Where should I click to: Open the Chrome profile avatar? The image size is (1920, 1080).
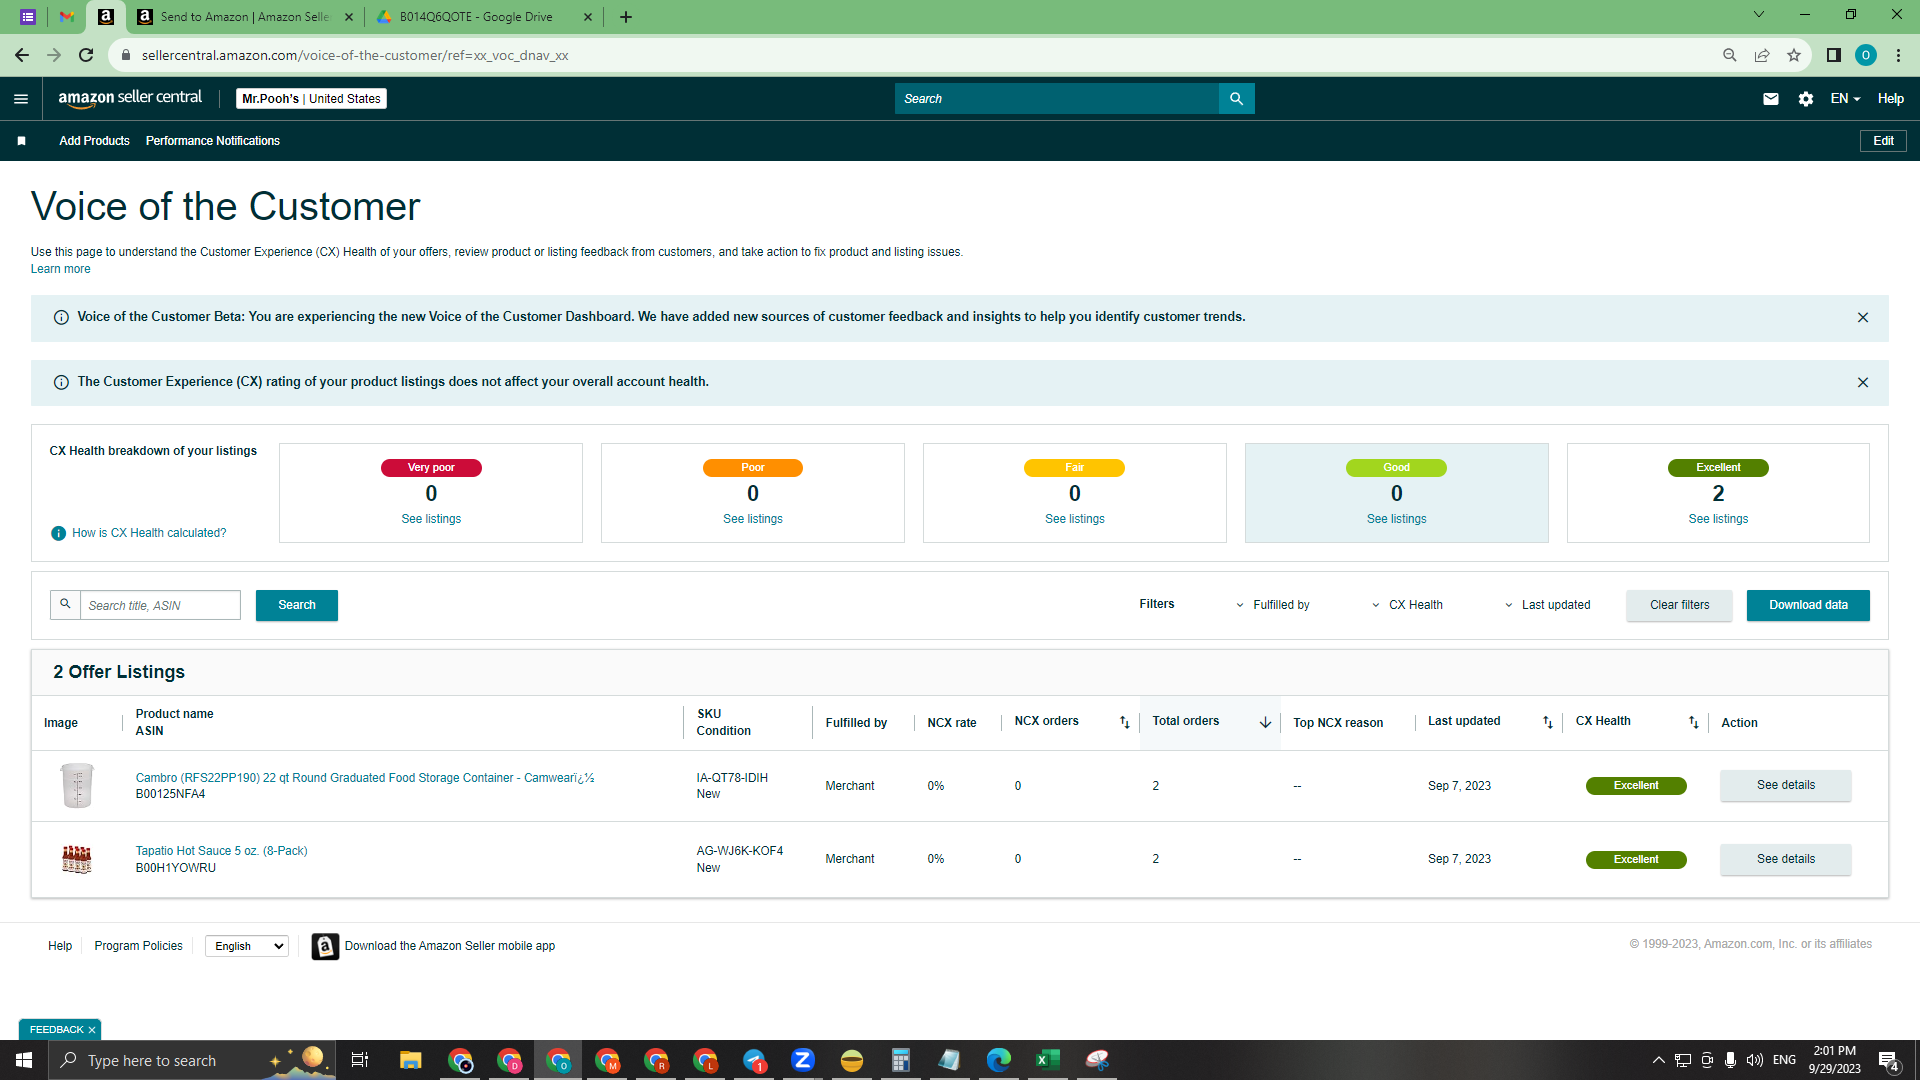click(1865, 56)
